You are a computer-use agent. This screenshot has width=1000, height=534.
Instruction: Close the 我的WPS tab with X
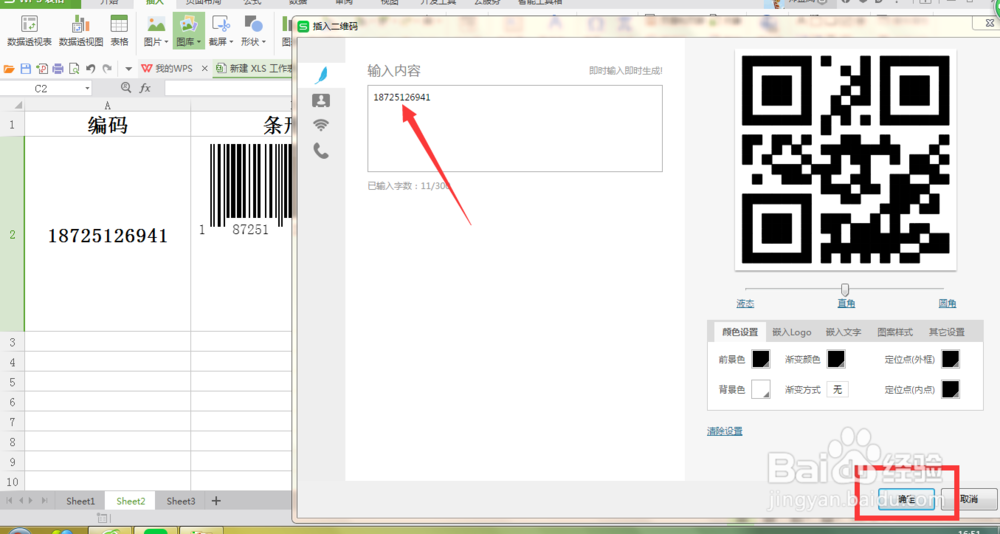point(204,68)
